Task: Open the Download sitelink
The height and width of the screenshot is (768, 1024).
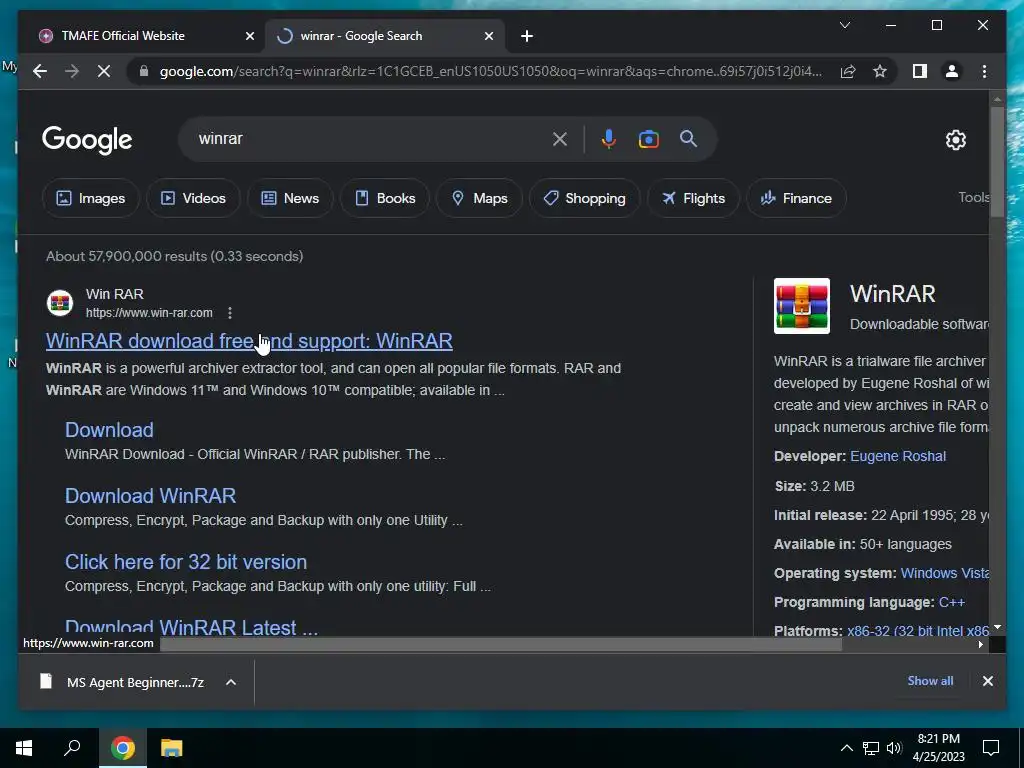Action: pyautogui.click(x=109, y=430)
